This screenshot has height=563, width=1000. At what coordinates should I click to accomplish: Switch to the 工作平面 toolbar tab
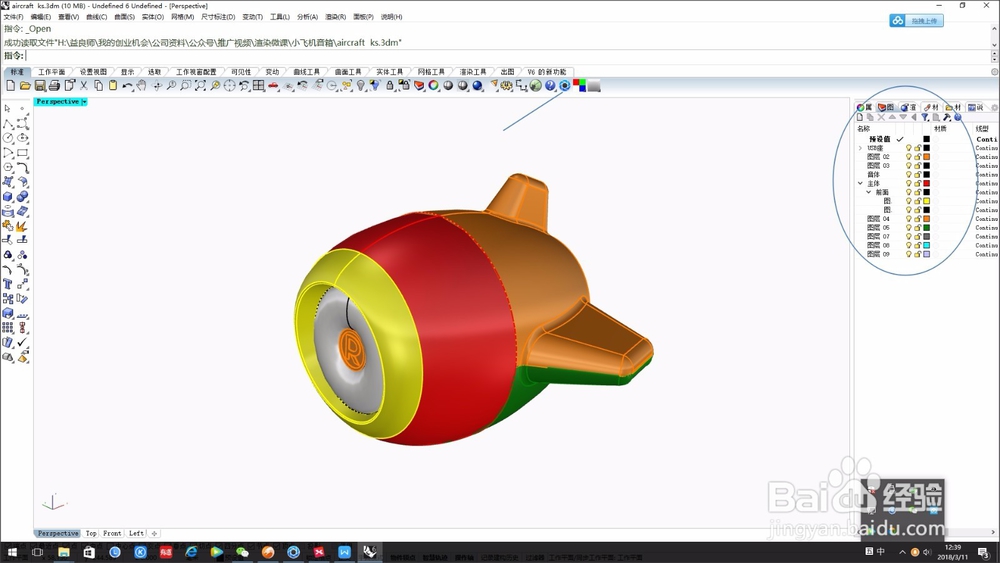click(x=52, y=72)
